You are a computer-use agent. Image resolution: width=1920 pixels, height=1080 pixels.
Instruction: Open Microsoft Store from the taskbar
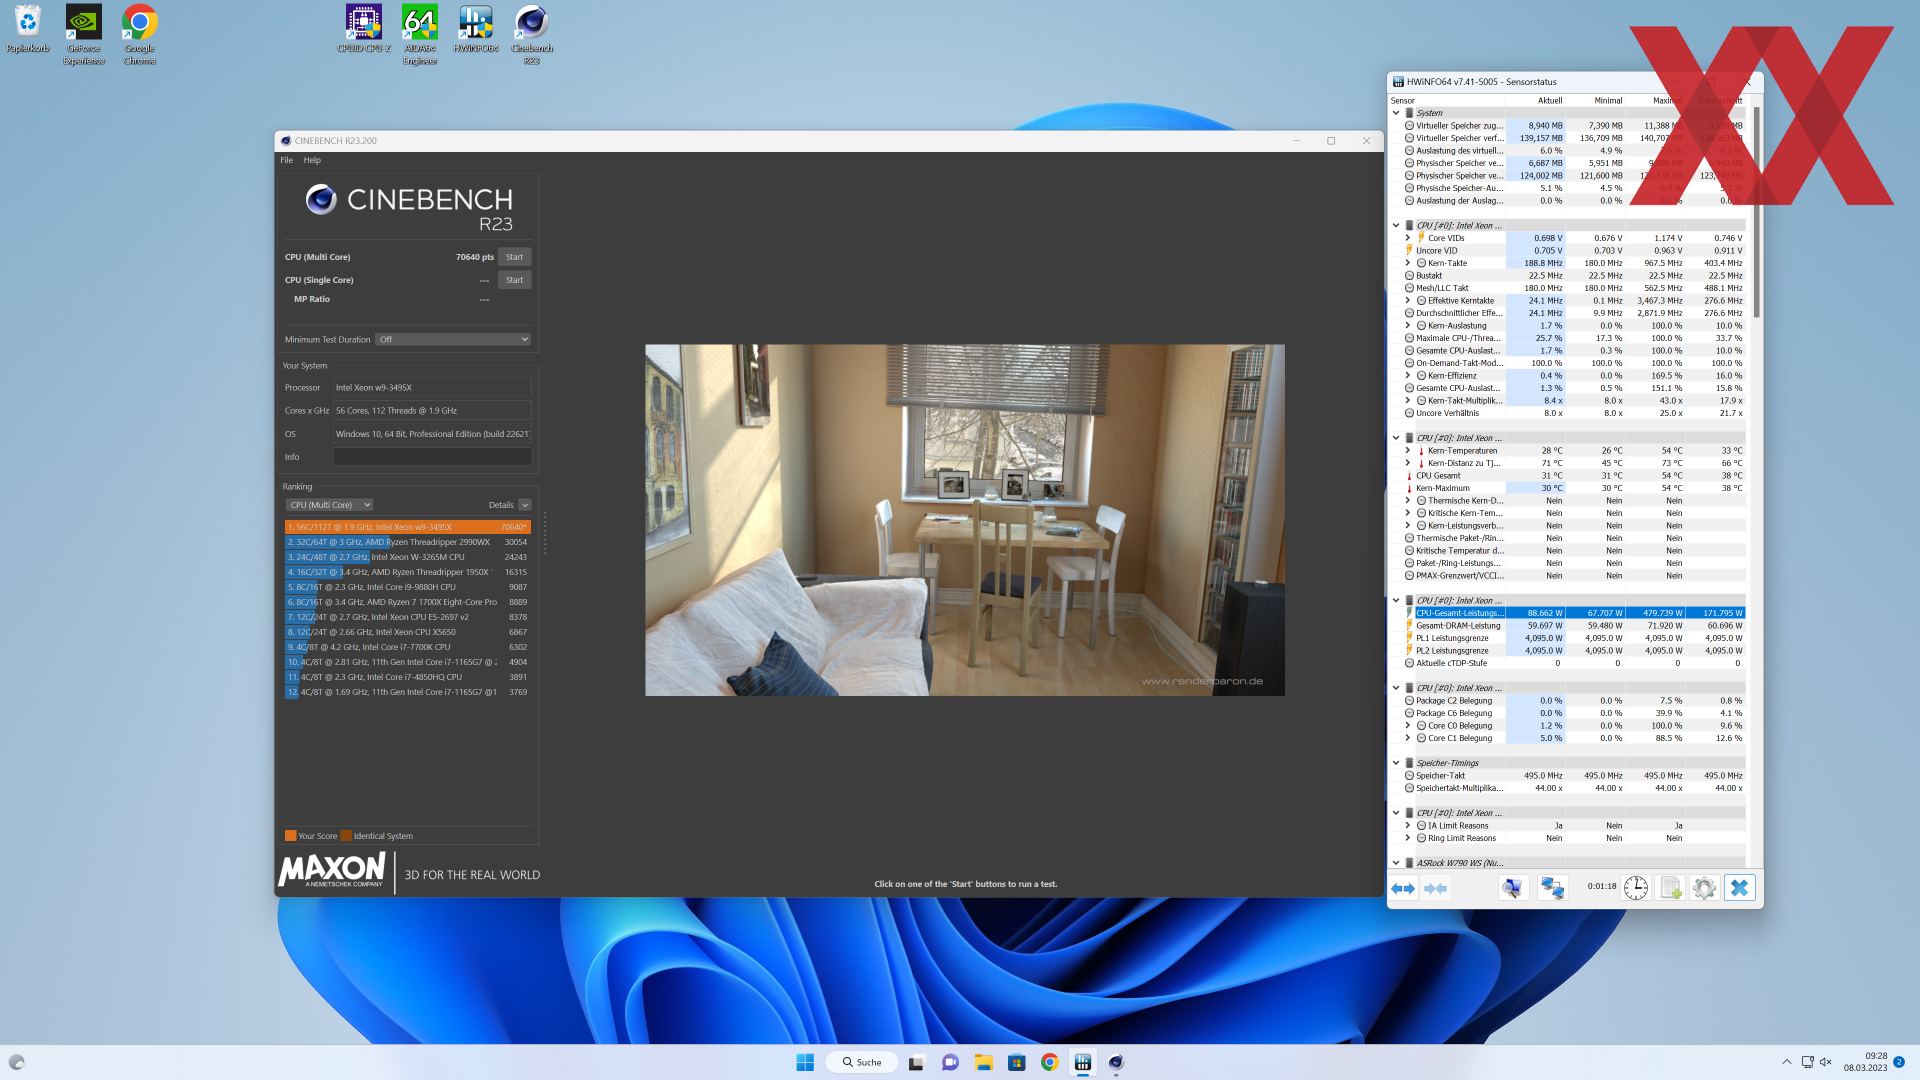pyautogui.click(x=1017, y=1062)
